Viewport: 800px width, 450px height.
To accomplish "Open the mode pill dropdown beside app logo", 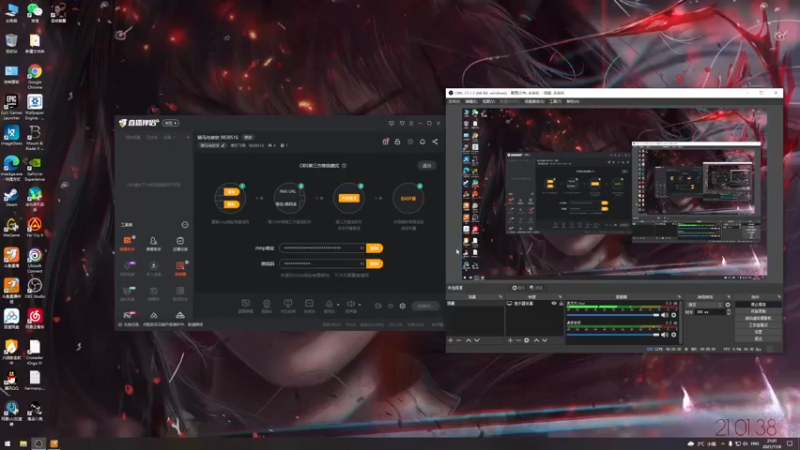I will tap(170, 123).
